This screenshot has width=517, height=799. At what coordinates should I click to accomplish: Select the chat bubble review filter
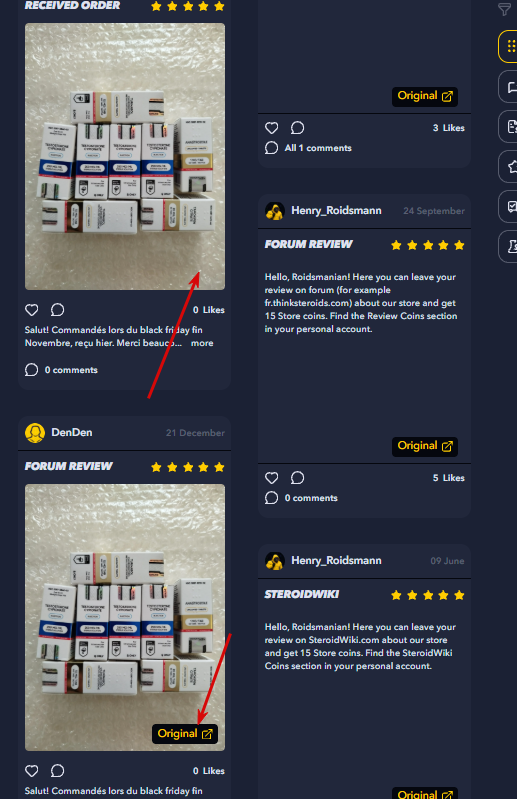coord(508,87)
